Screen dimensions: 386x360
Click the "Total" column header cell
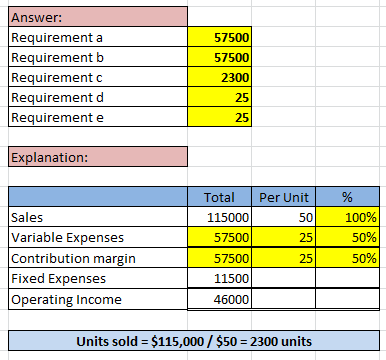[220, 197]
